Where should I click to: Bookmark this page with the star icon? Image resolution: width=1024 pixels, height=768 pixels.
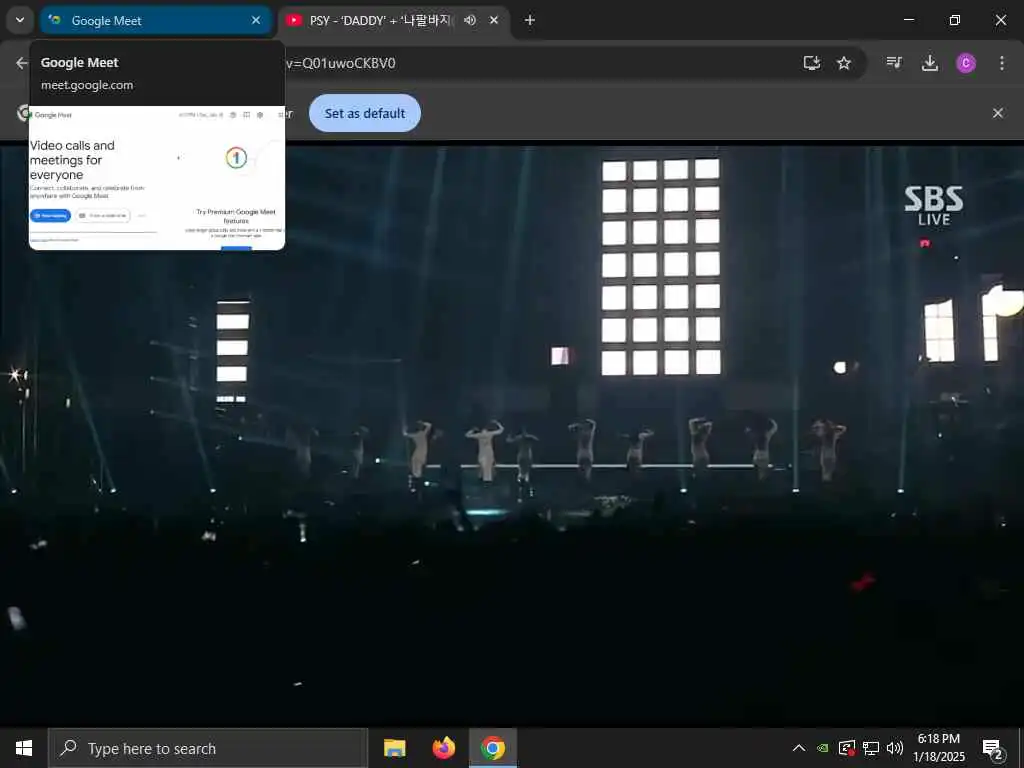tap(844, 63)
